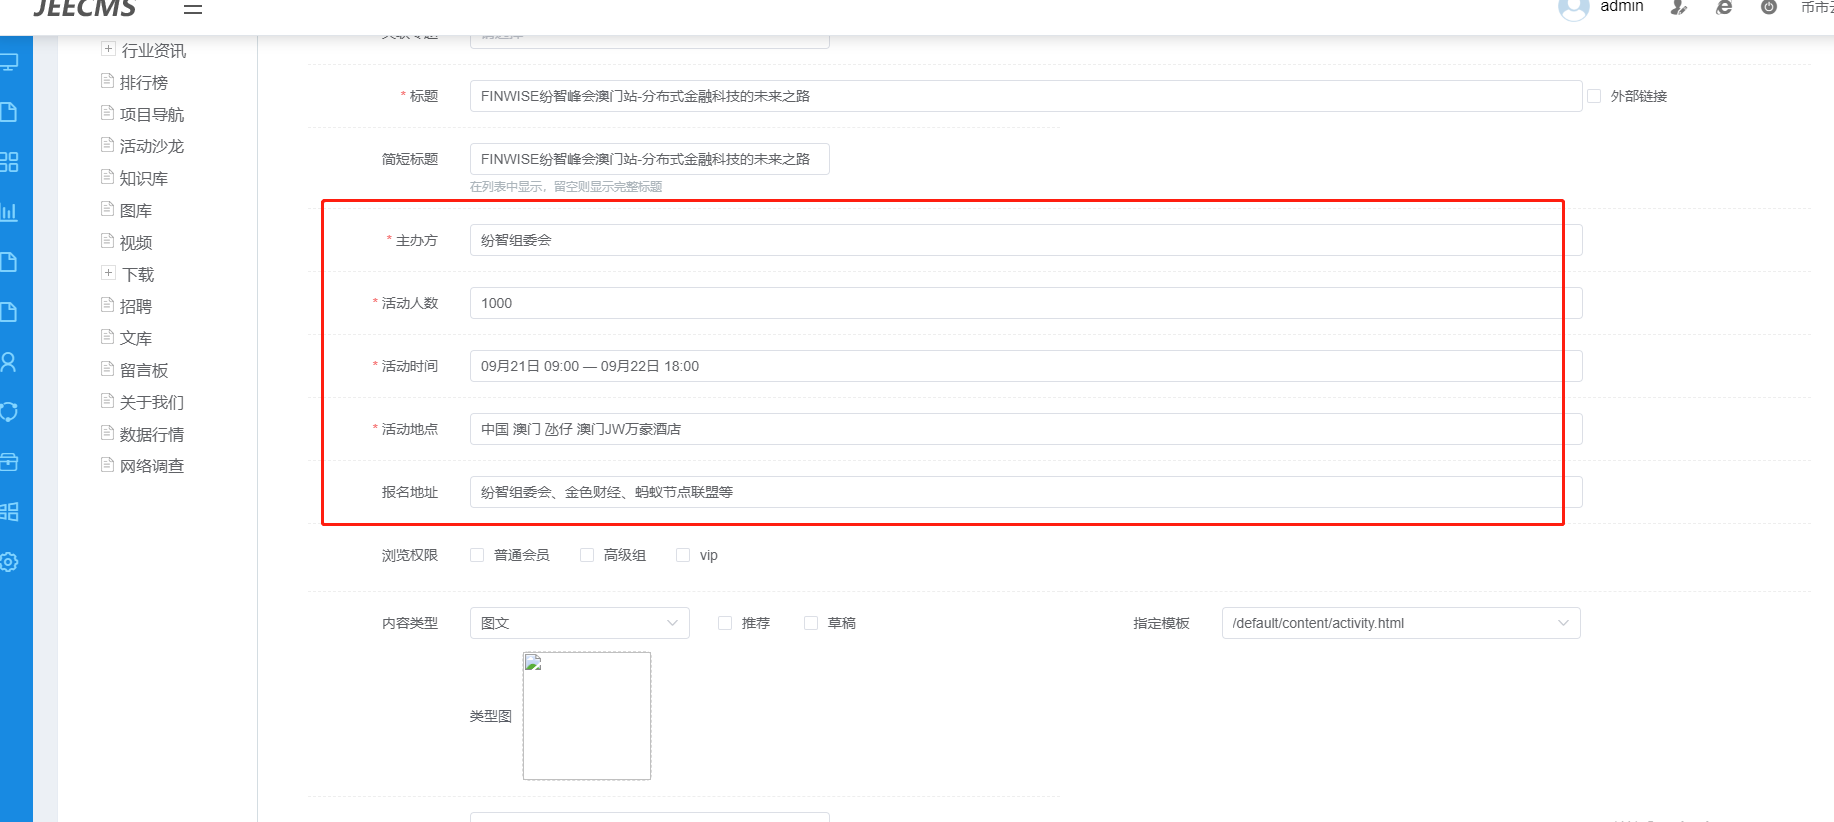This screenshot has height=822, width=1834.
Task: Click document icon directly above user icon
Action: coord(9,312)
